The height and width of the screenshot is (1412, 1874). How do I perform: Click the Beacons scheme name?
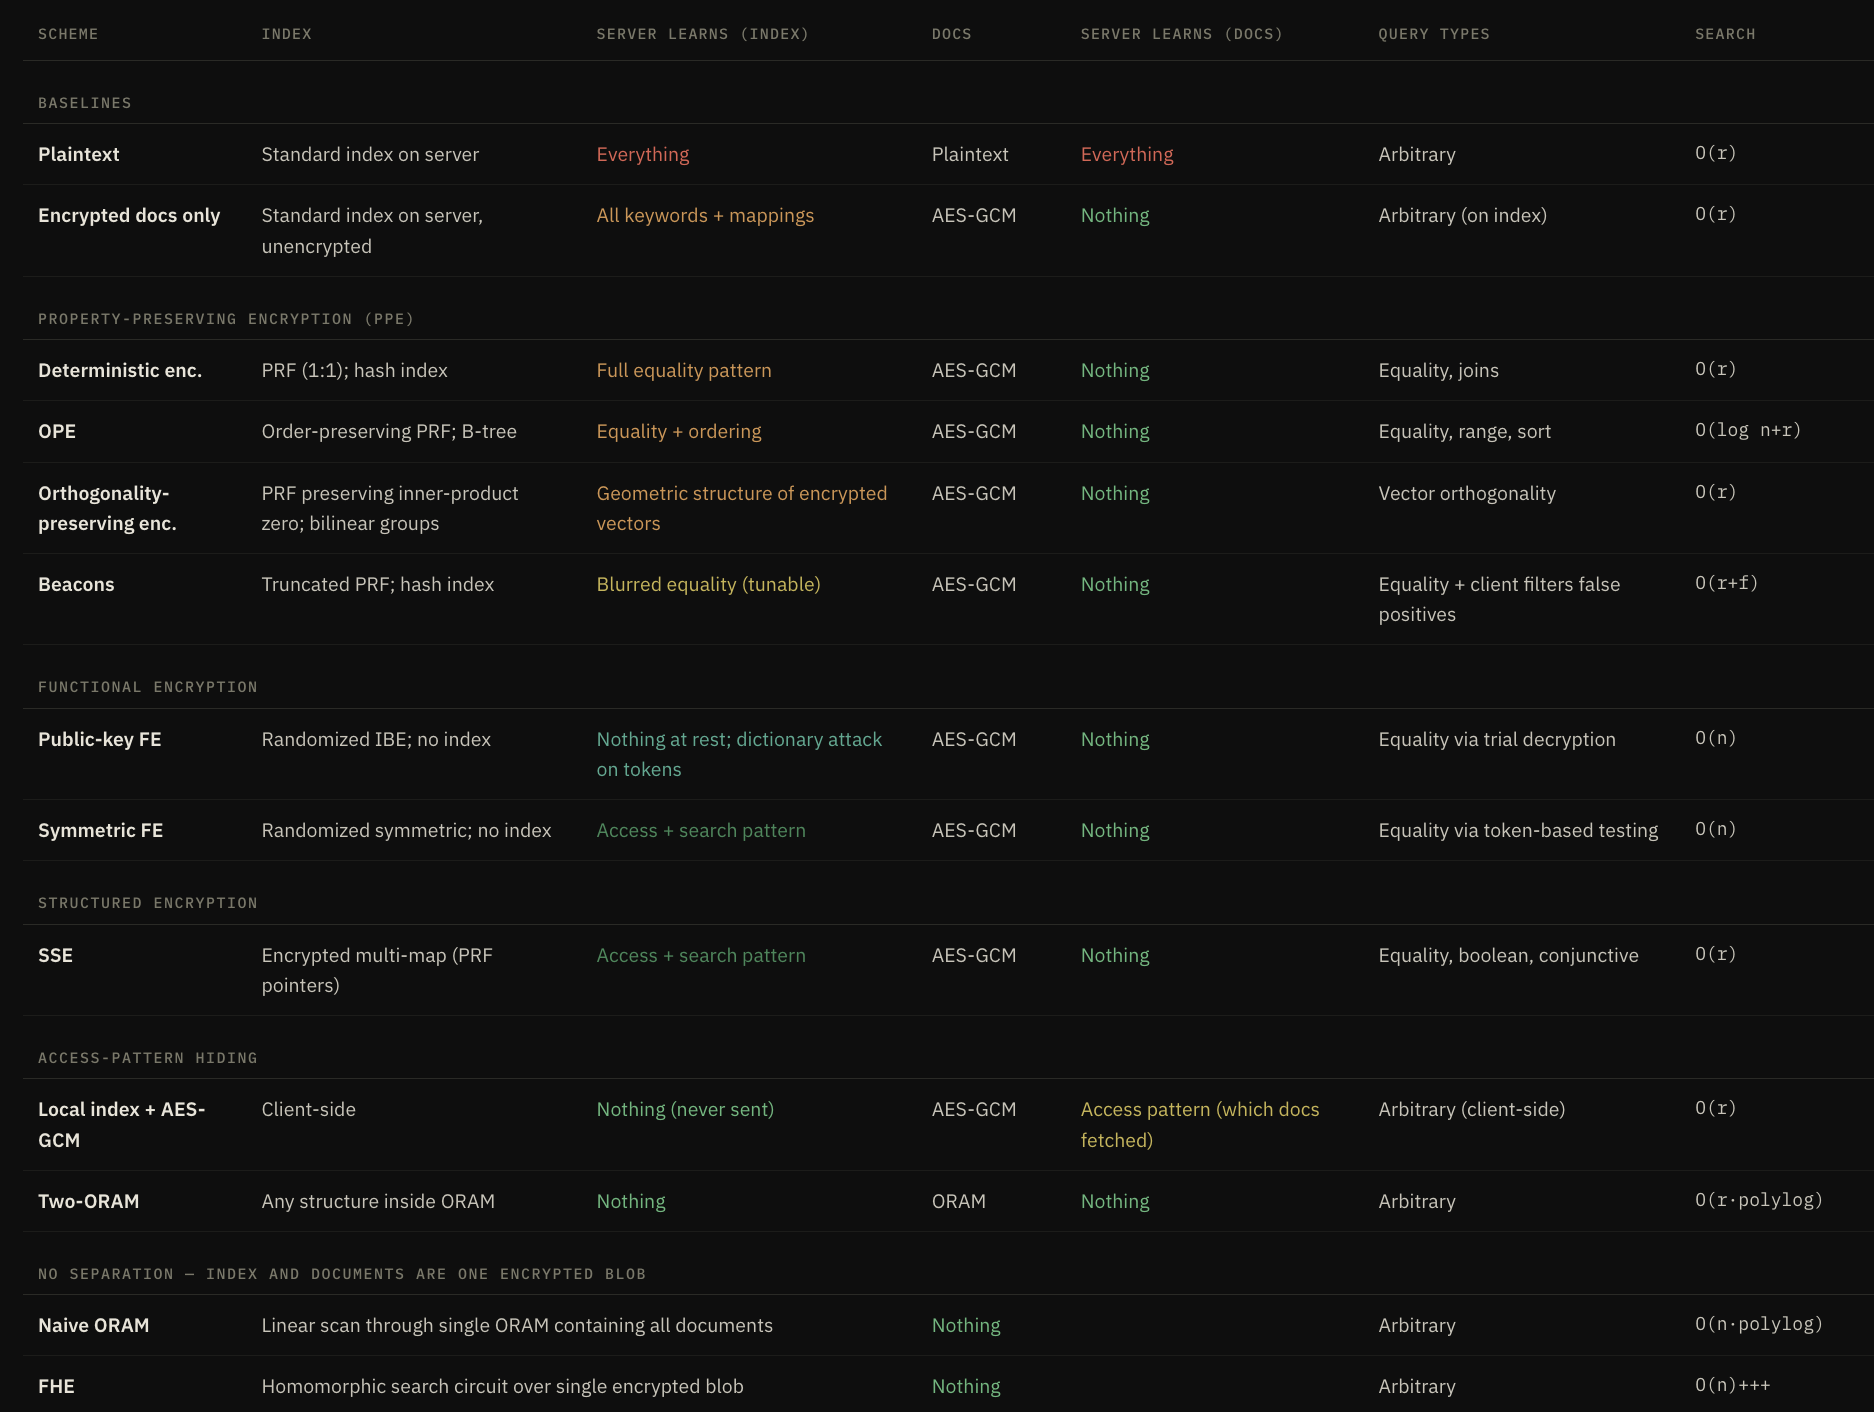76,584
